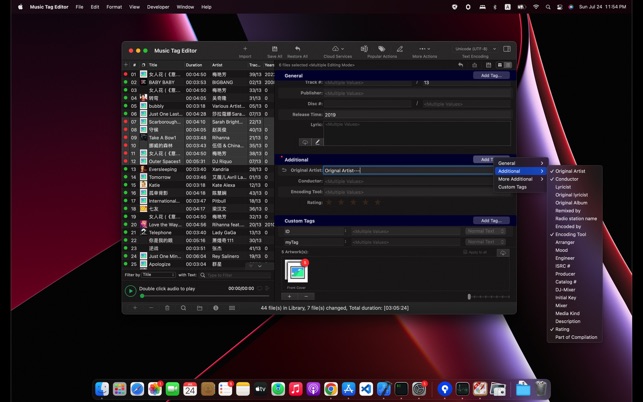Move the artwork size slider
This screenshot has height=402, width=643.
[x=469, y=297]
